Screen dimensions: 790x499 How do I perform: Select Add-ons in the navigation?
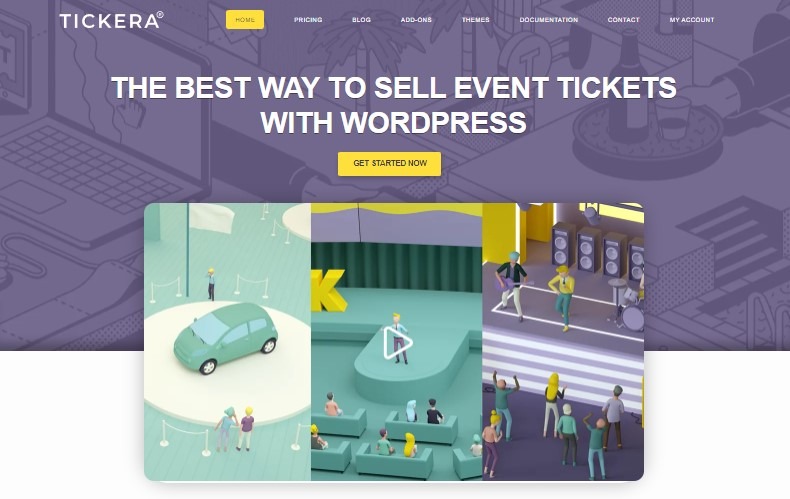click(x=416, y=20)
